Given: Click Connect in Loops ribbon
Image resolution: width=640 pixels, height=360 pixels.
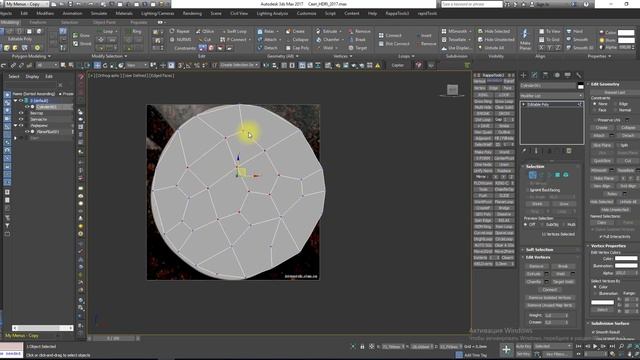Looking at the screenshot, I should (x=390, y=36).
